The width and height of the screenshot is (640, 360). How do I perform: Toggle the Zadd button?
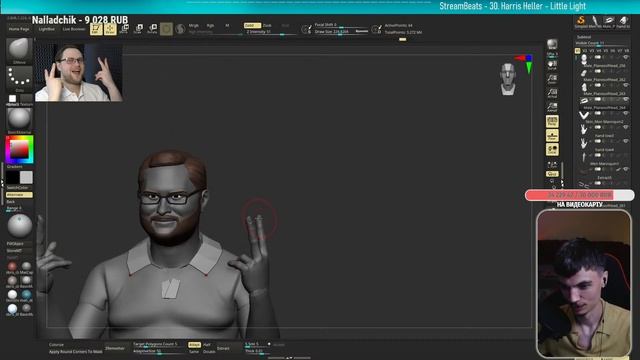(x=252, y=25)
